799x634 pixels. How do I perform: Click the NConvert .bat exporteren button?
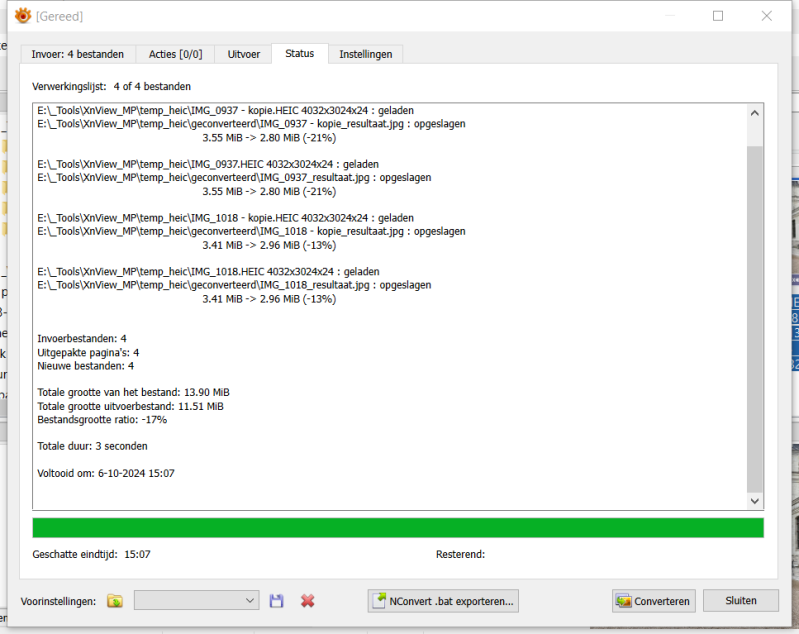443,601
